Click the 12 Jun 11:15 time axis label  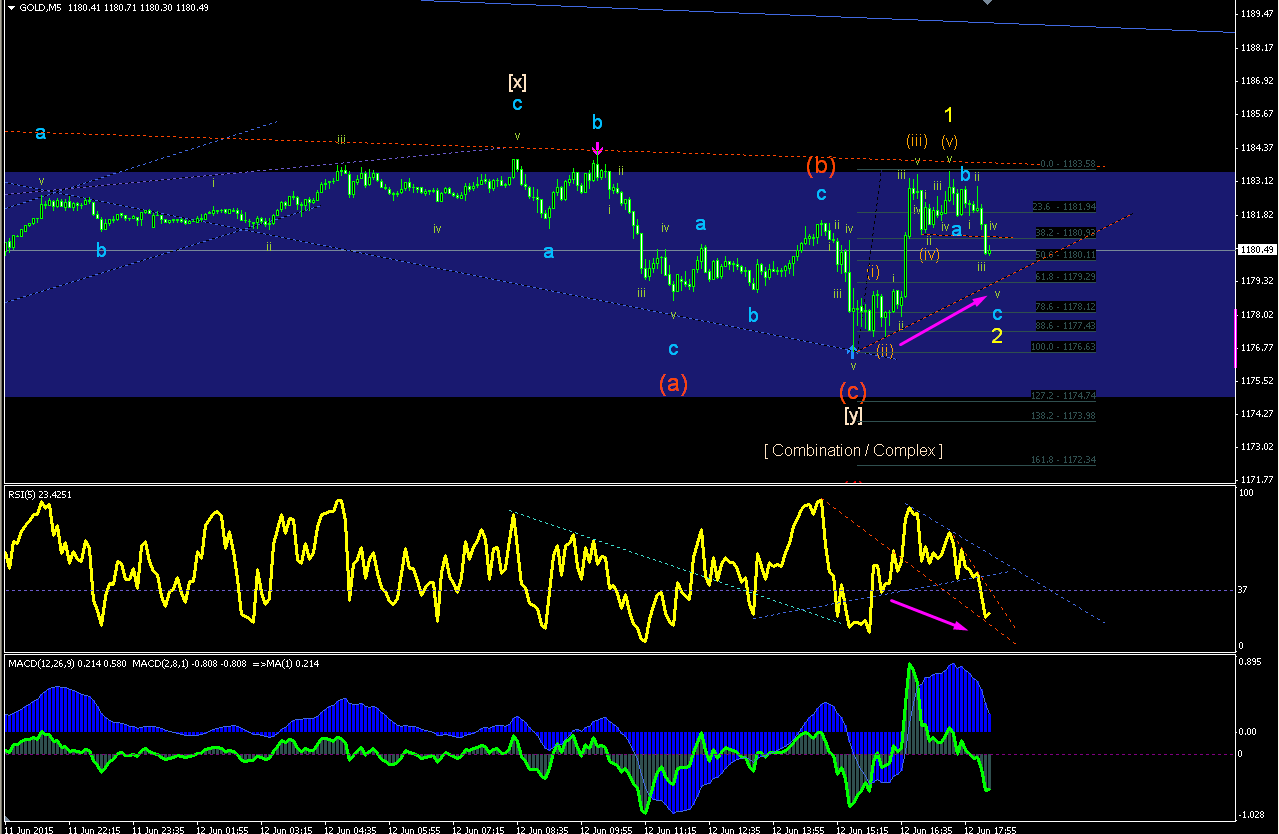tap(671, 829)
